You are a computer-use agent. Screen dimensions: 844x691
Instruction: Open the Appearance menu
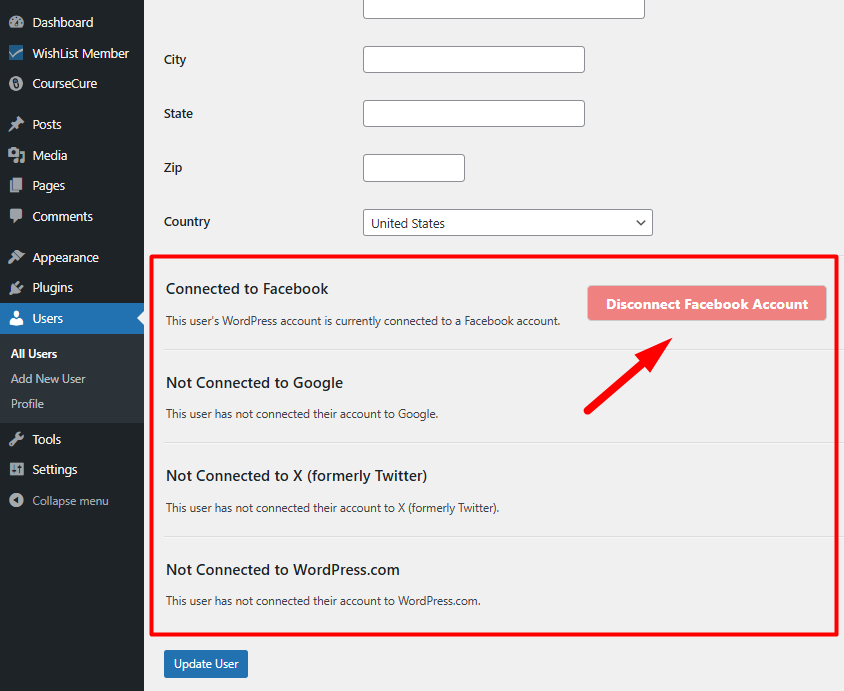point(65,258)
